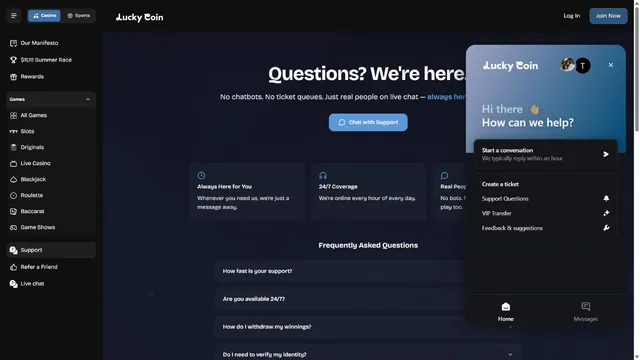Select the Messages tab in chat widget

[x=586, y=312]
